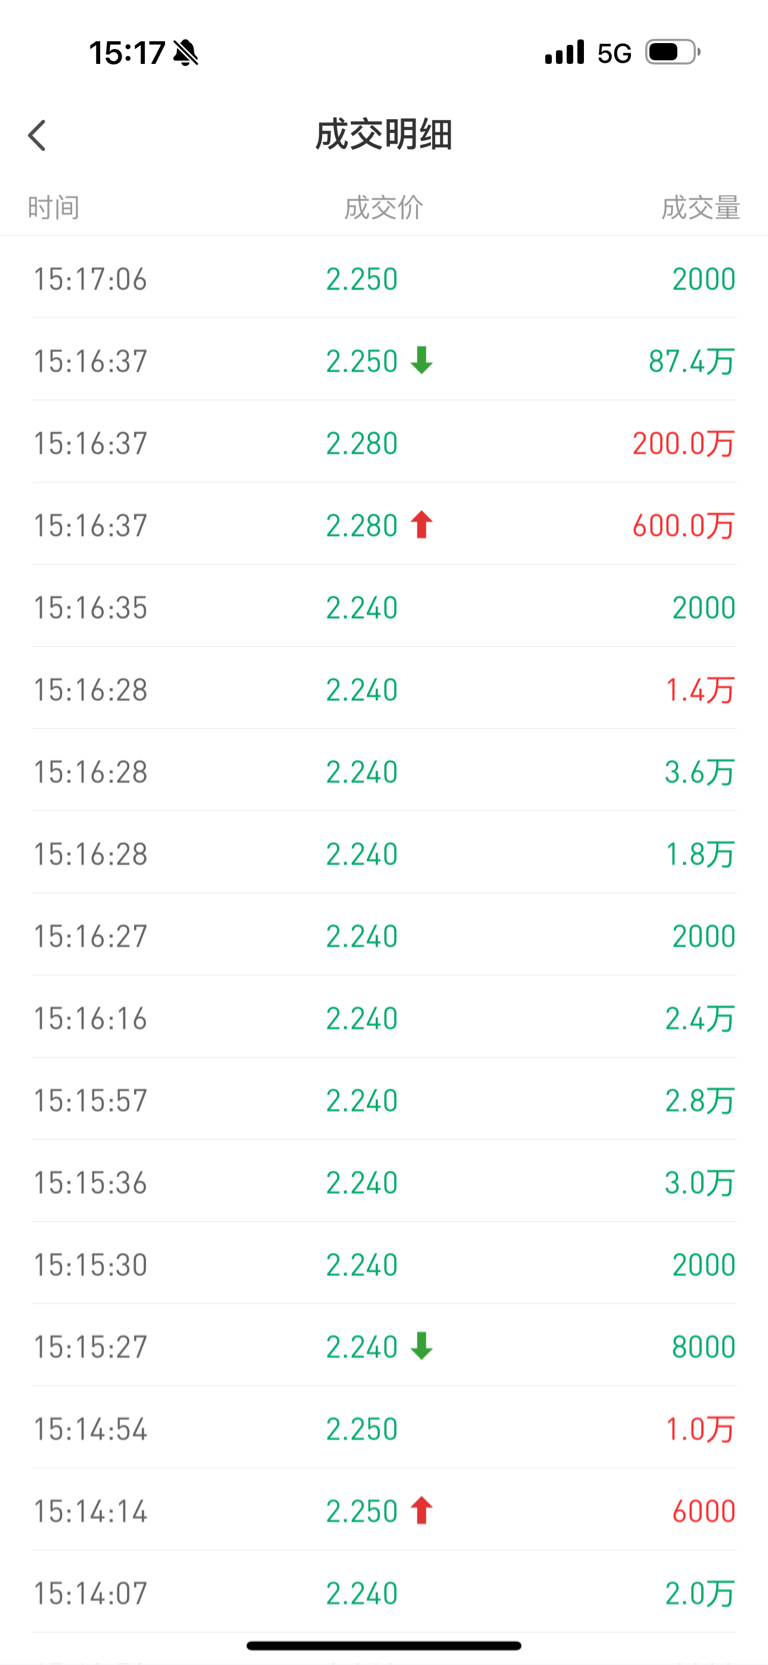Tap green down arrow at 15:16:37
Image resolution: width=768 pixels, height=1665 pixels.
coord(422,360)
